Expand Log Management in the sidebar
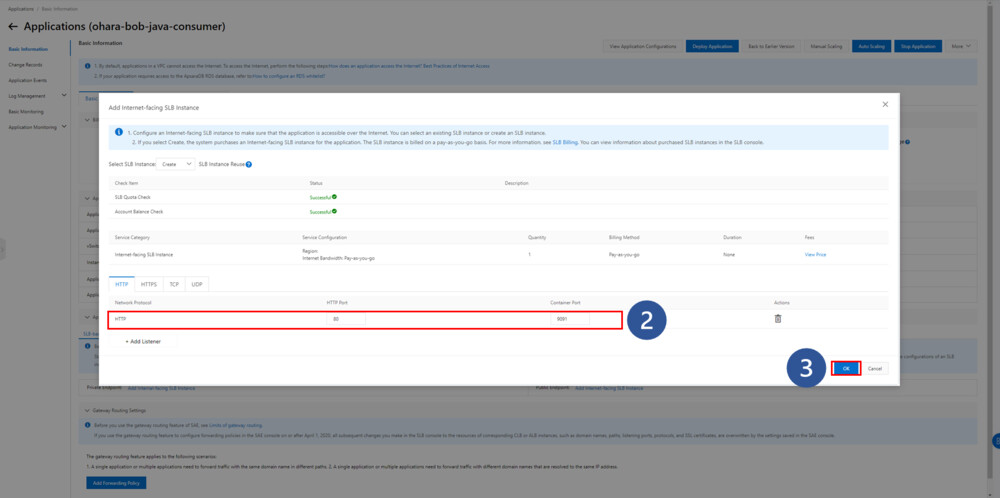This screenshot has width=1000, height=498. pos(64,96)
